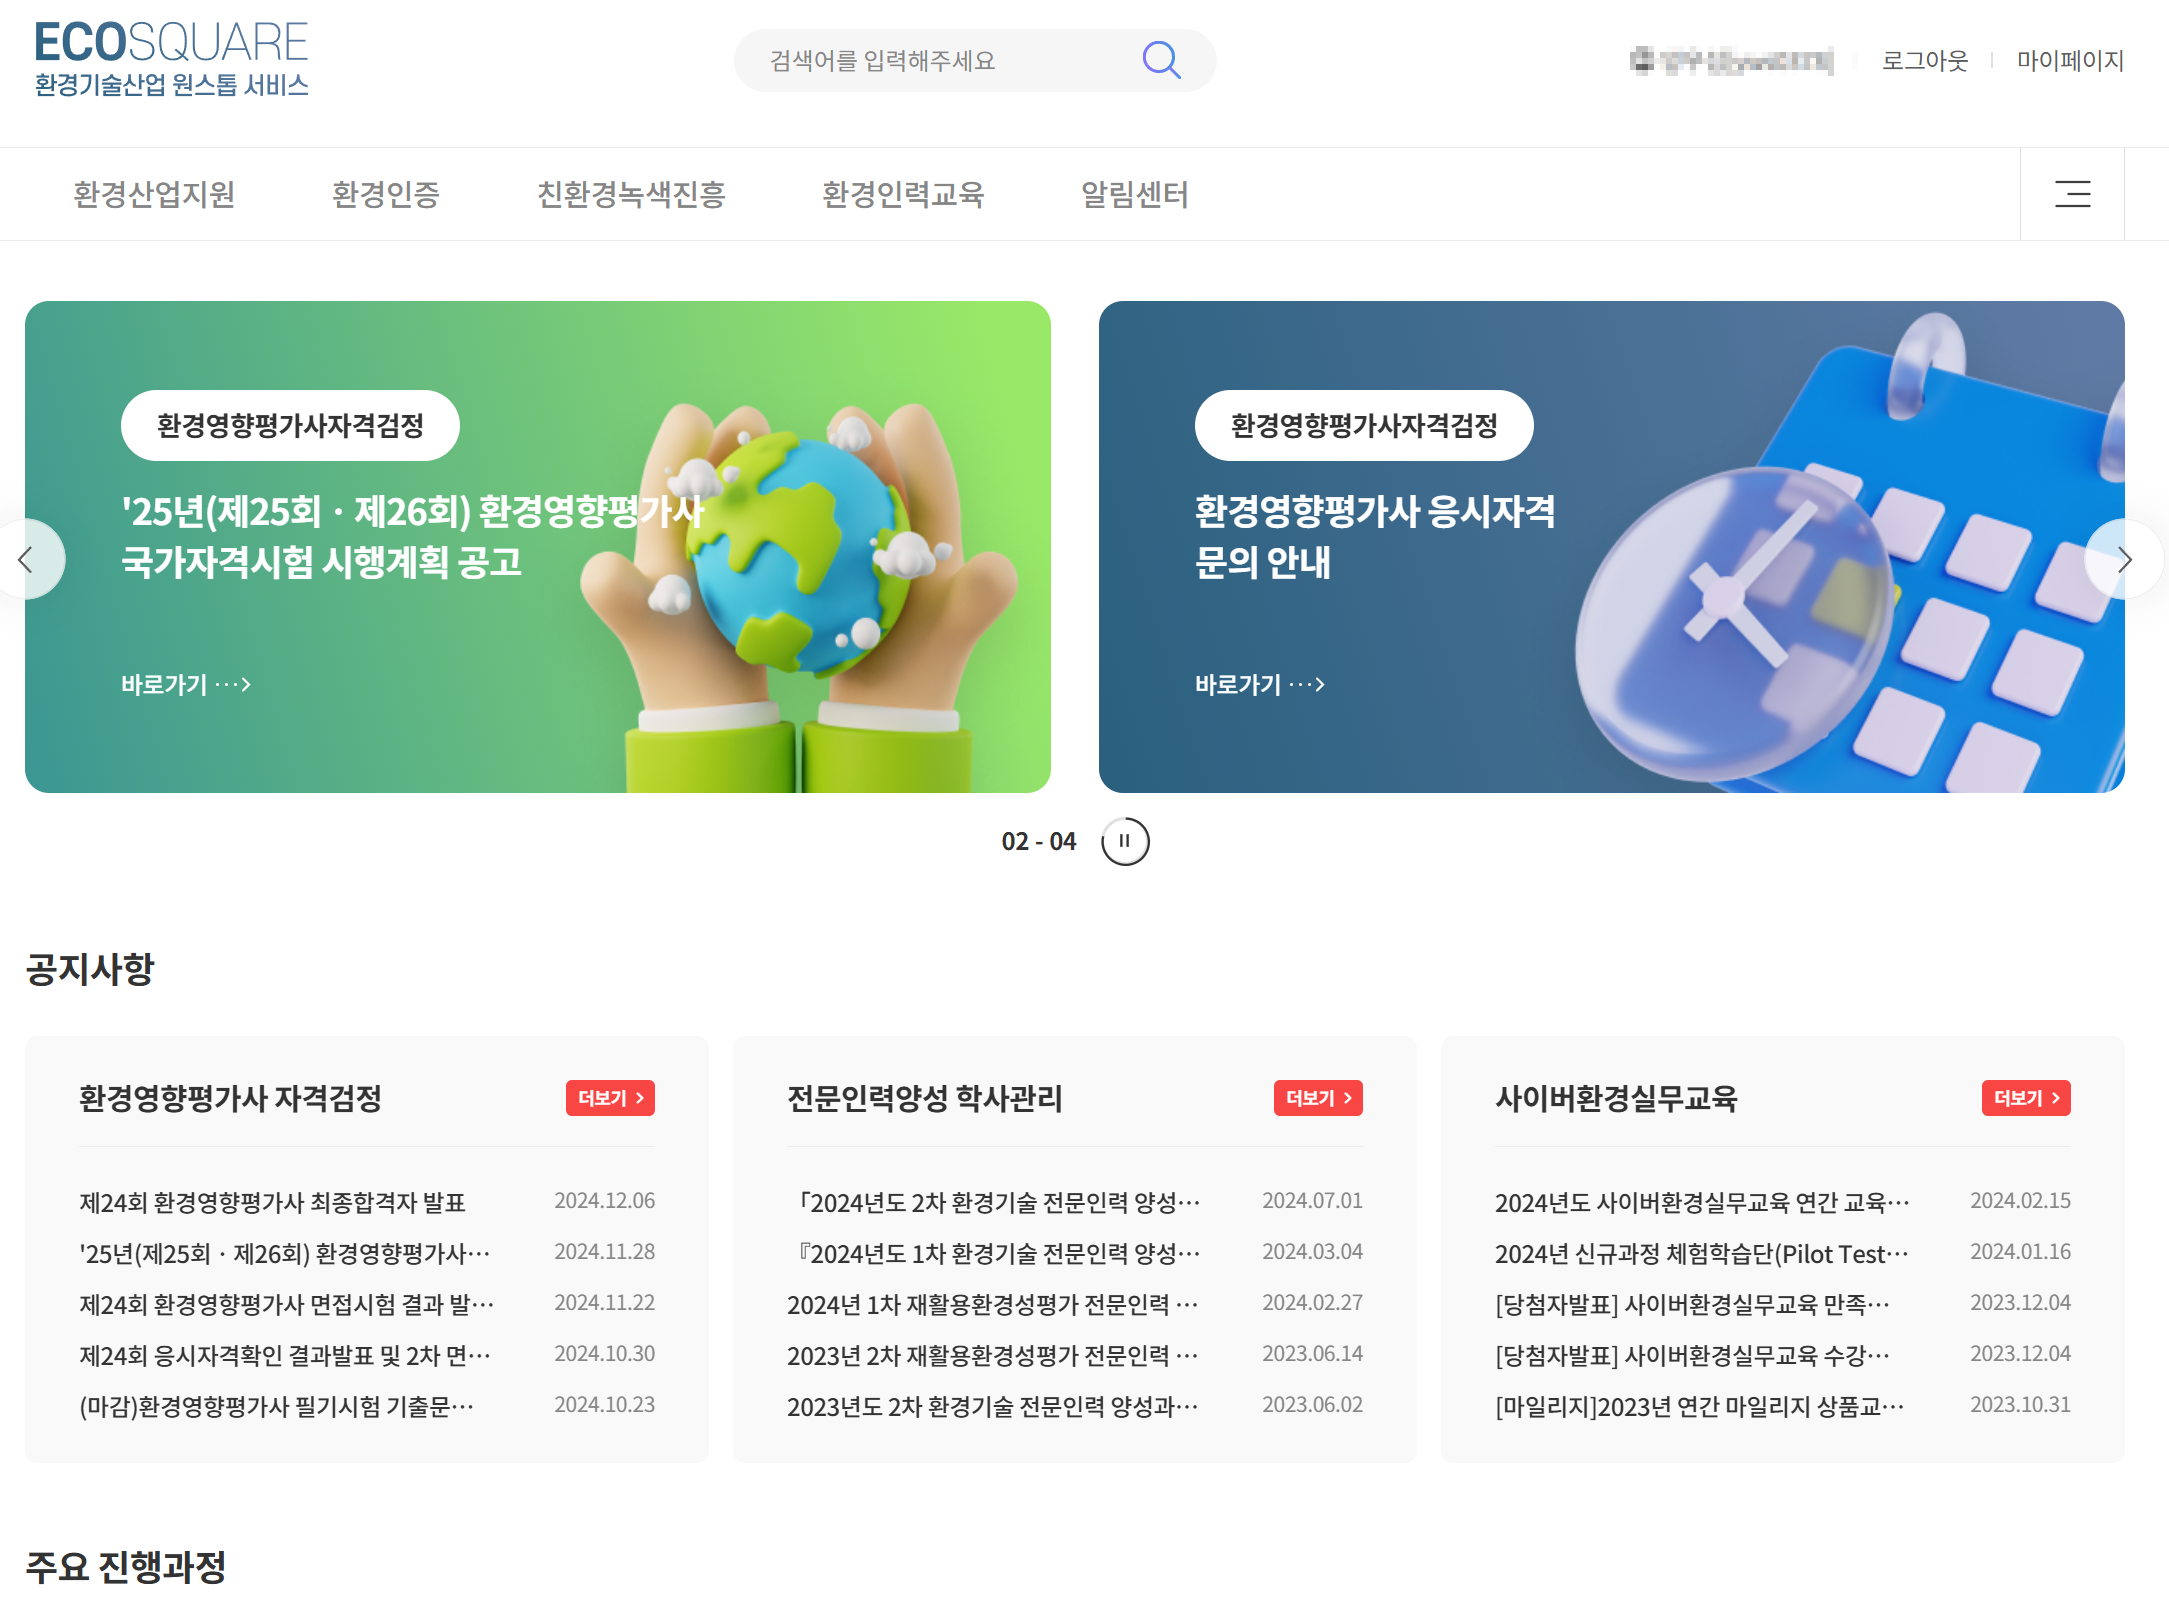Expand 더보기 for 환경영향평가사 자격검정

click(610, 1098)
